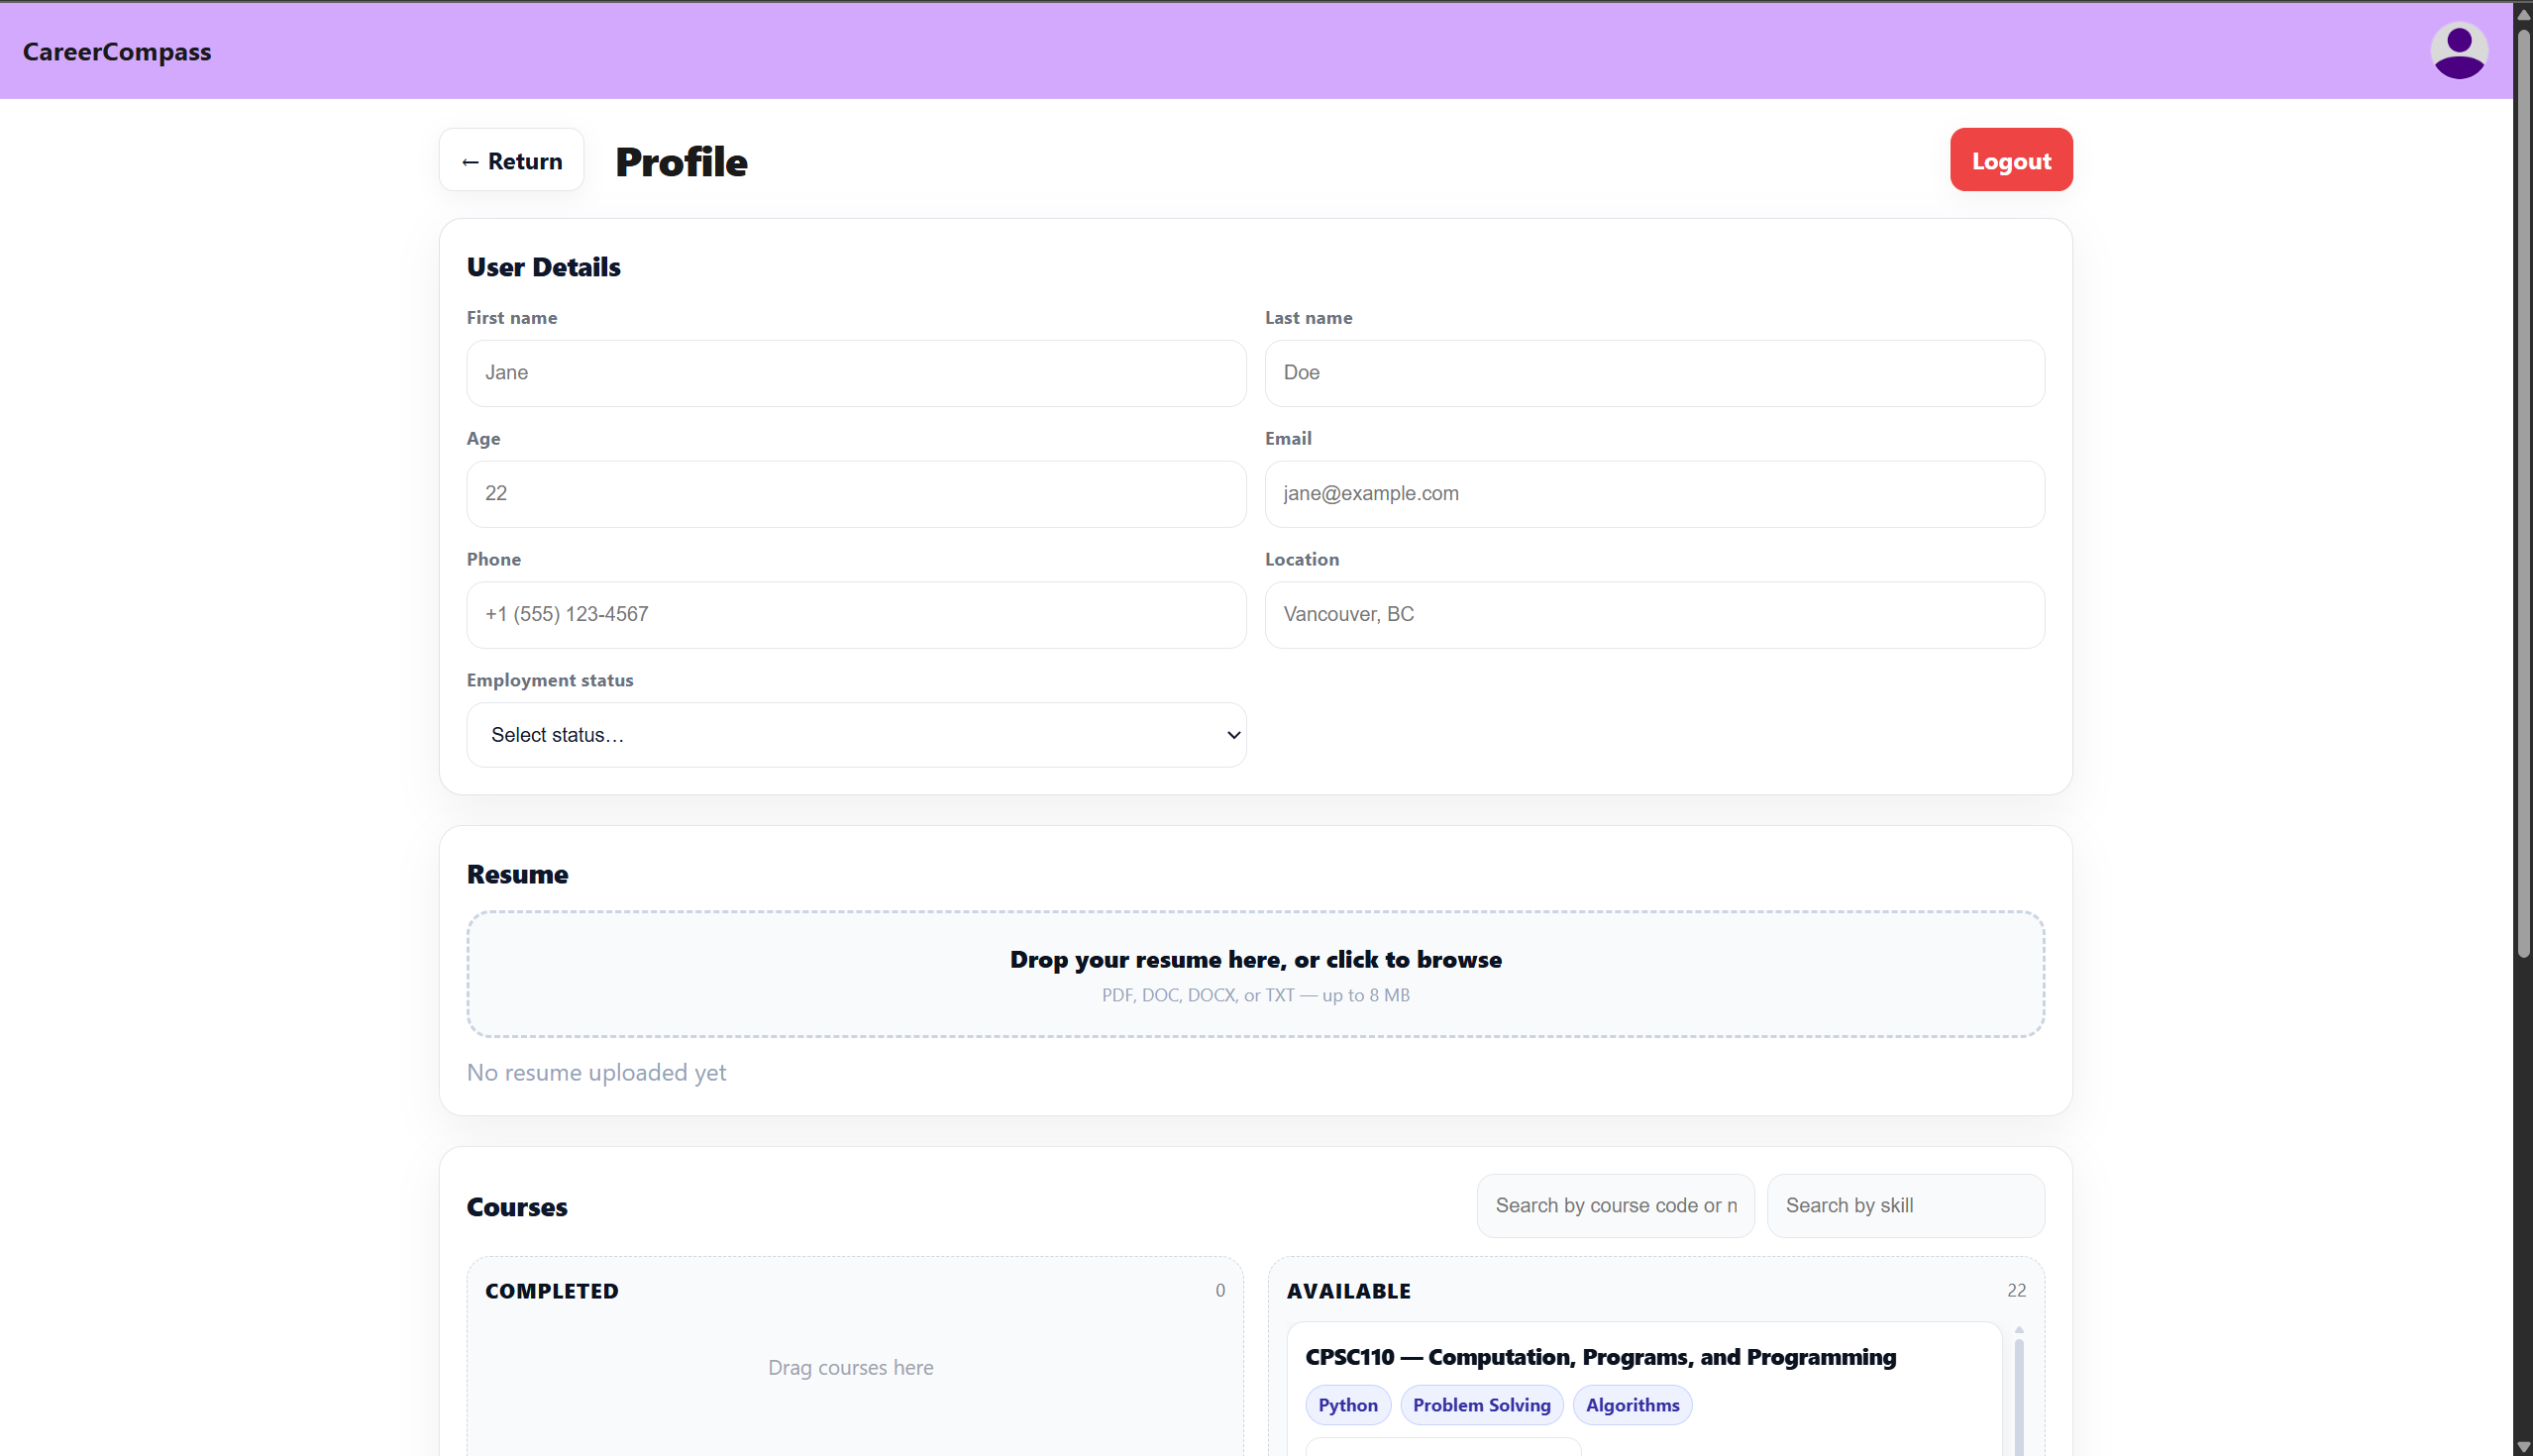Click the Email input field
Image resolution: width=2533 pixels, height=1456 pixels.
tap(1654, 494)
